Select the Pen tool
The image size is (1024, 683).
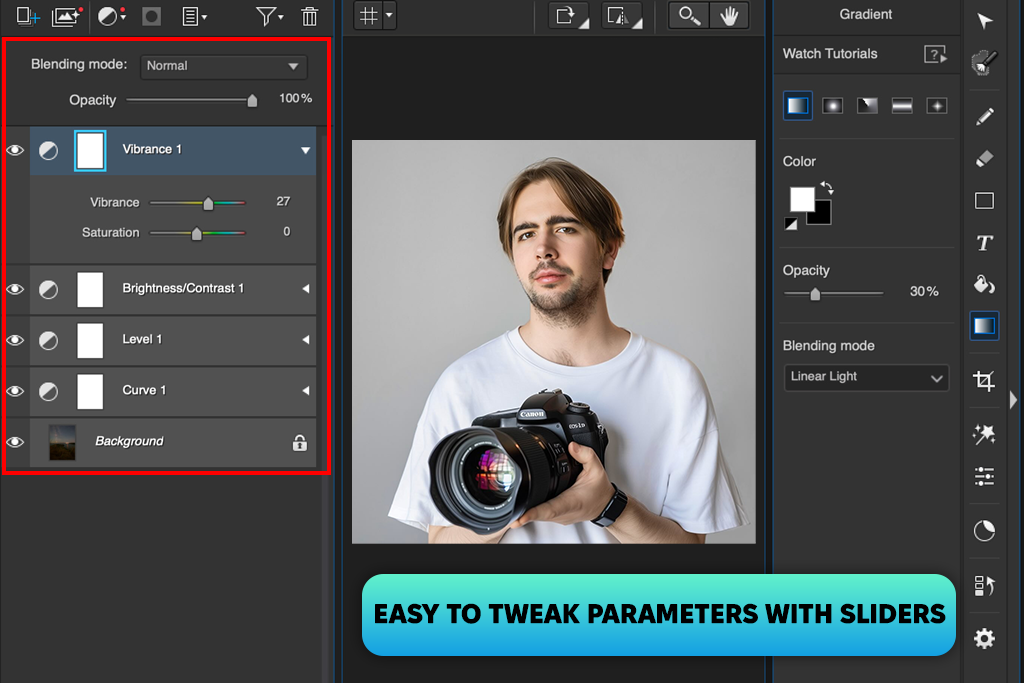(x=985, y=116)
